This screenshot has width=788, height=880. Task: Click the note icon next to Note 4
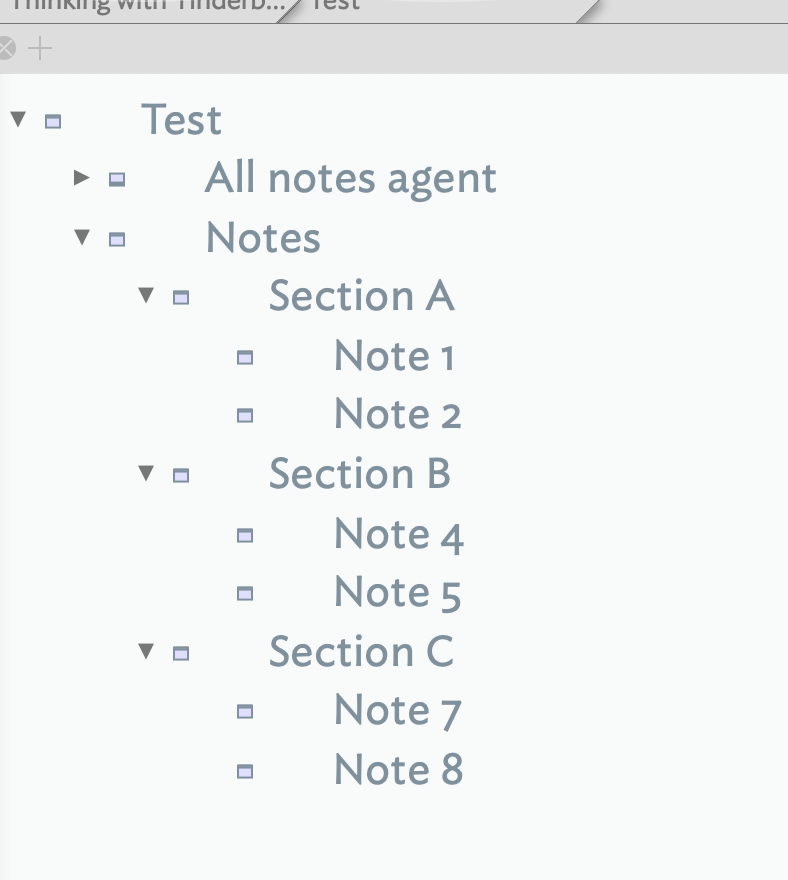click(245, 535)
